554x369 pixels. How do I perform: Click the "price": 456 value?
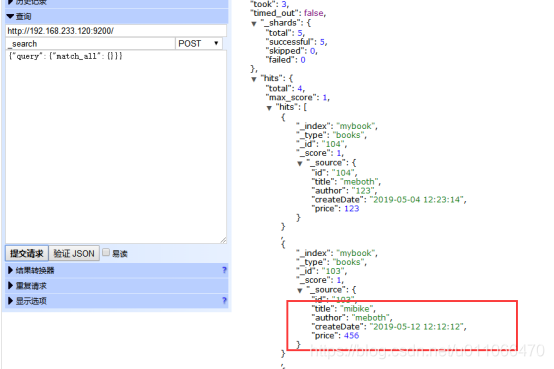click(x=352, y=335)
